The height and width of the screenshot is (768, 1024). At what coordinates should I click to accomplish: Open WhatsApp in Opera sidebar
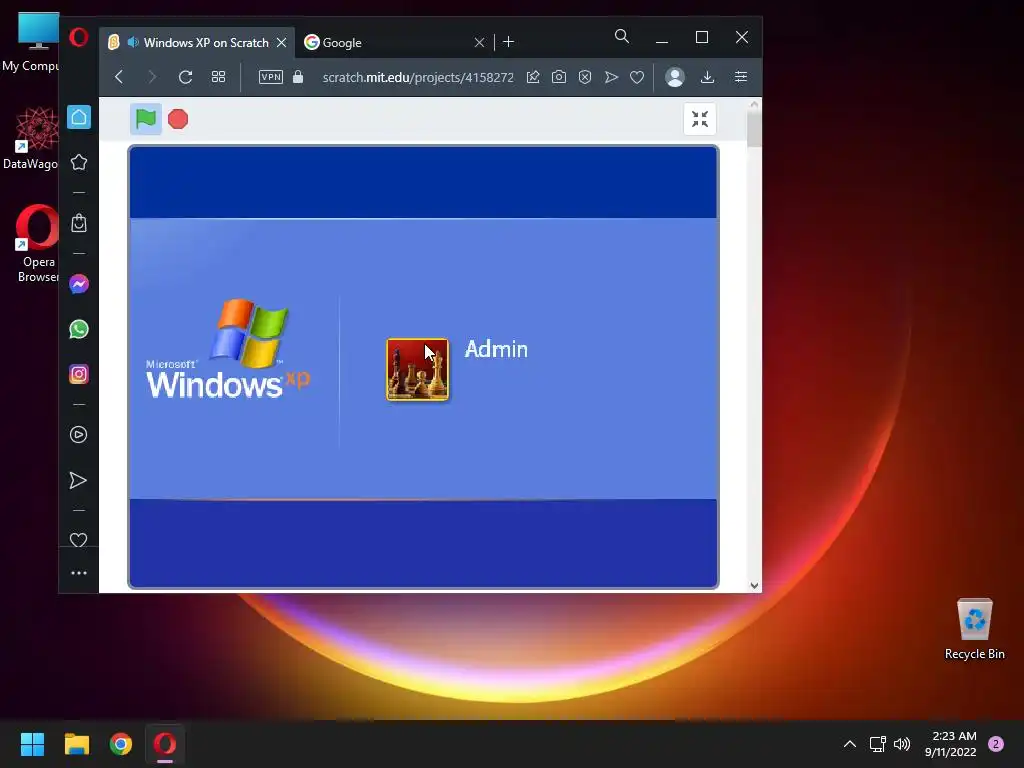tap(79, 329)
